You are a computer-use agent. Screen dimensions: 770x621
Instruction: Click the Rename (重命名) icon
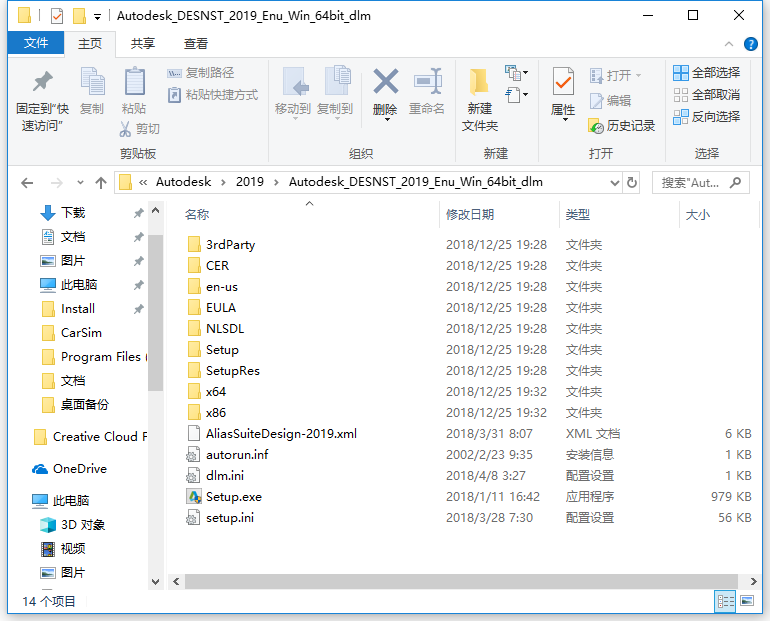coord(428,81)
